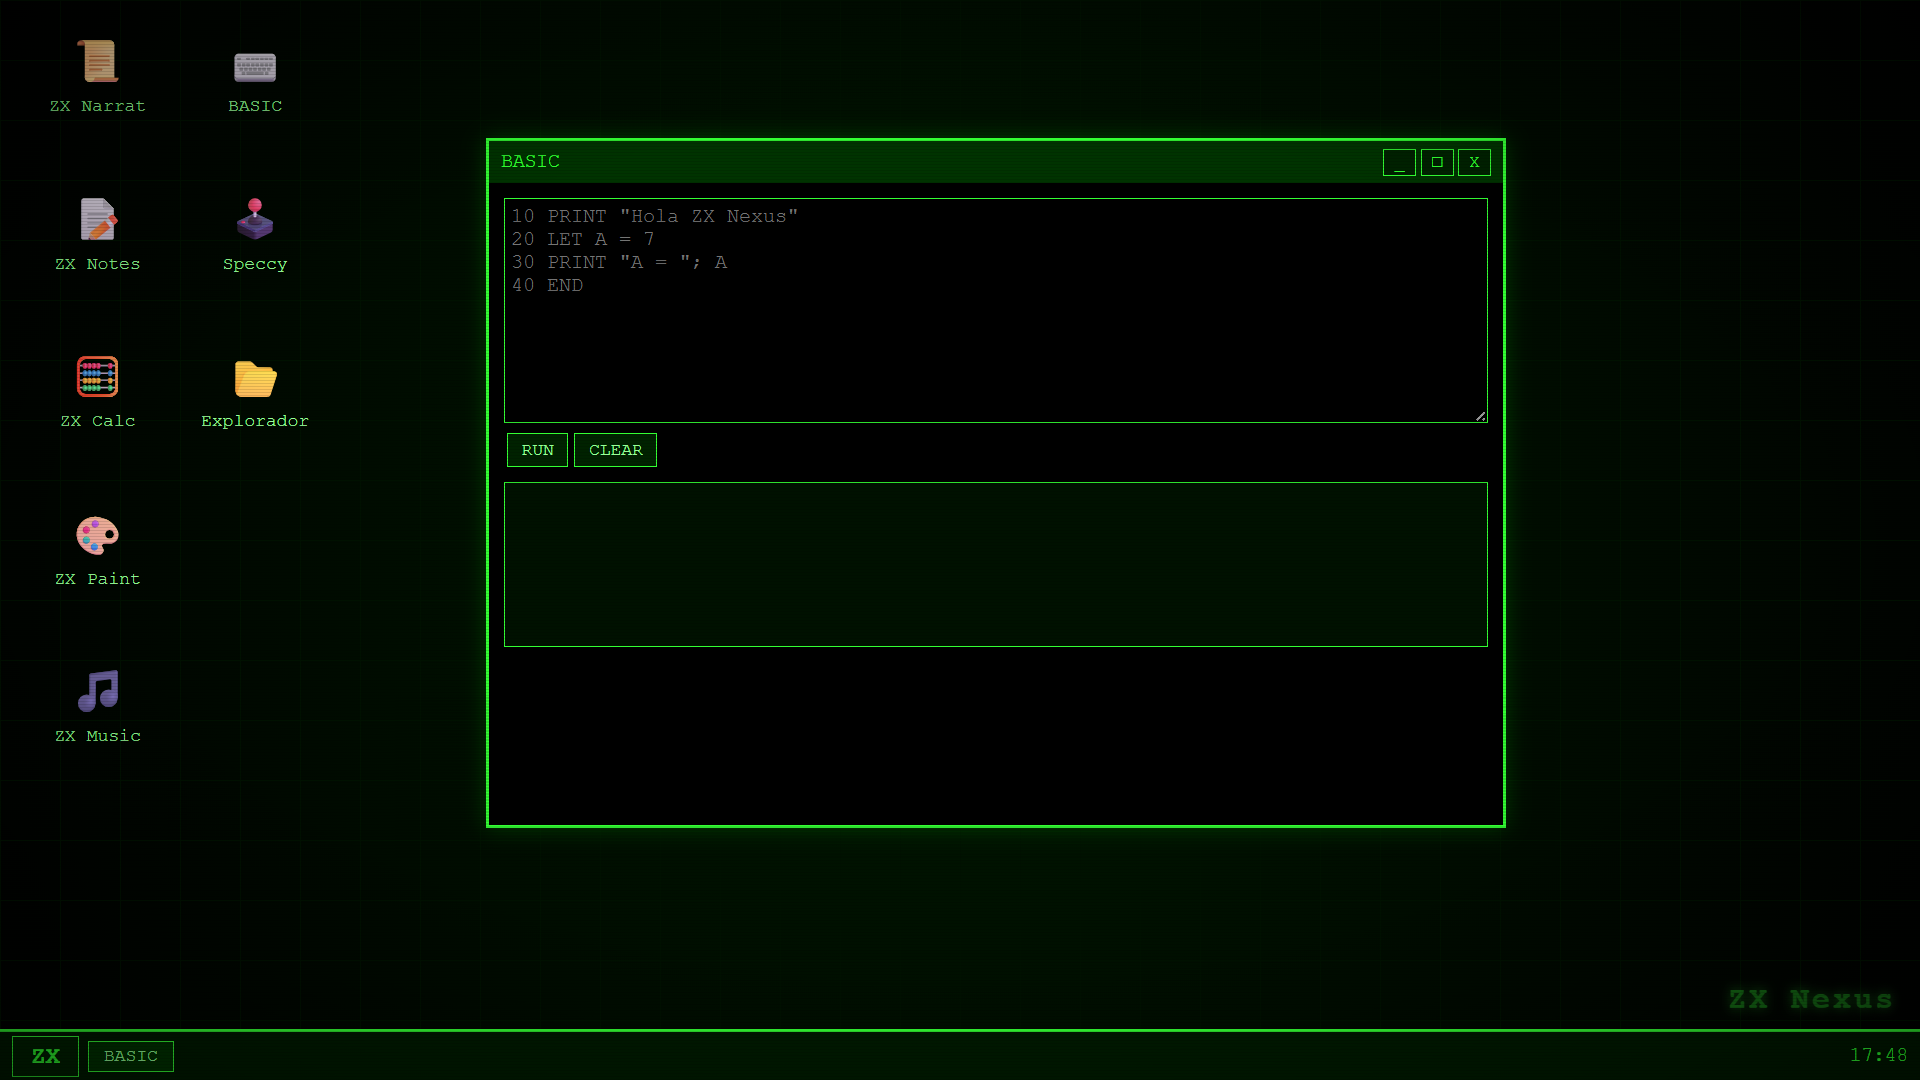
Task: Open the ZX start menu button
Action: tap(45, 1056)
